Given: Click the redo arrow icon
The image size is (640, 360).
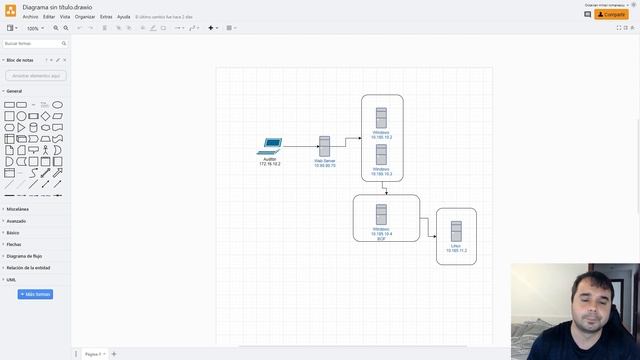Looking at the screenshot, I should 91,28.
